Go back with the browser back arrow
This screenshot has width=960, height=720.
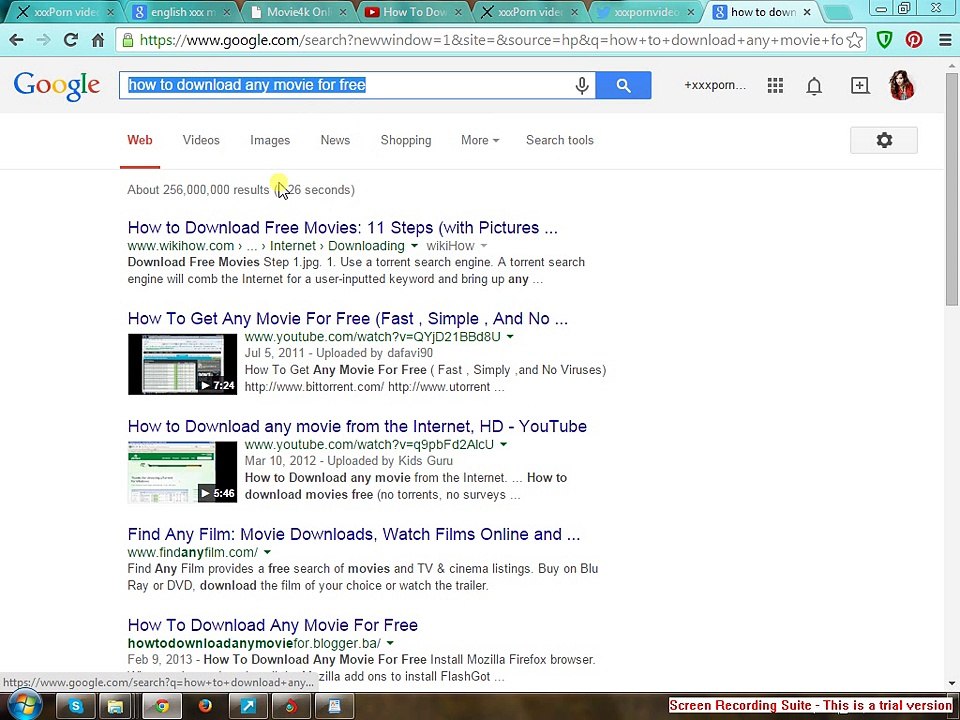click(17, 40)
